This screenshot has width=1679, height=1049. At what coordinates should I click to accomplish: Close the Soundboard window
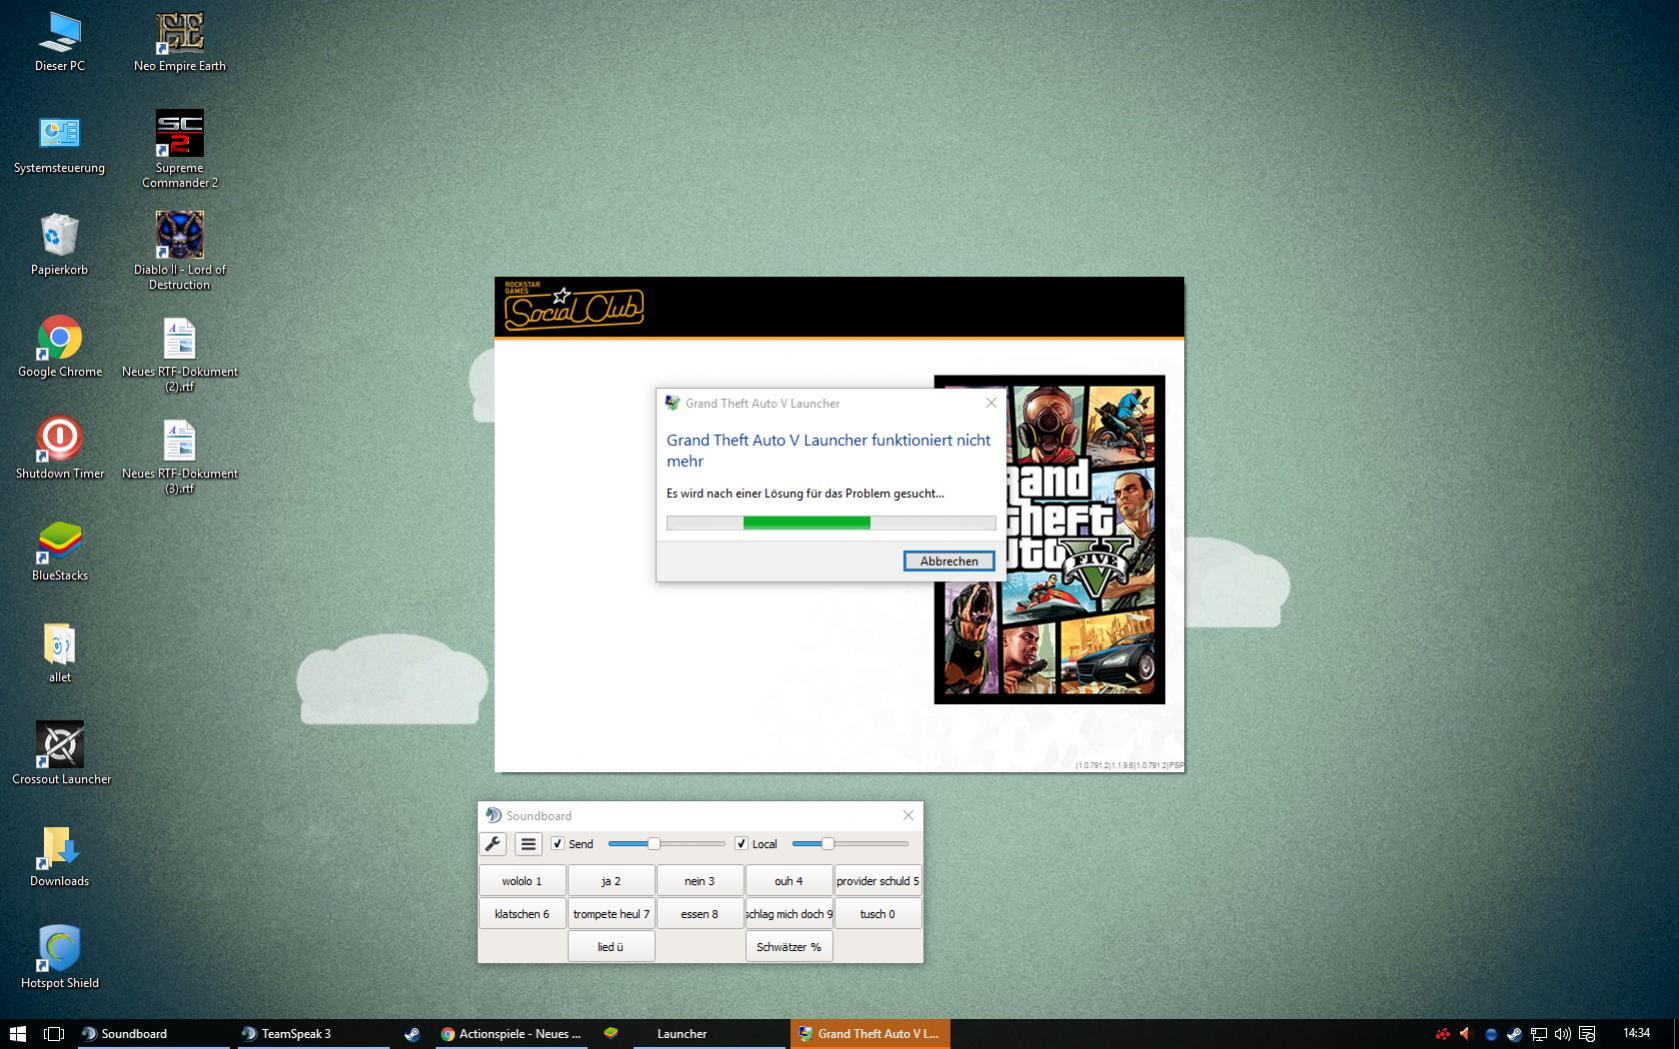point(908,815)
